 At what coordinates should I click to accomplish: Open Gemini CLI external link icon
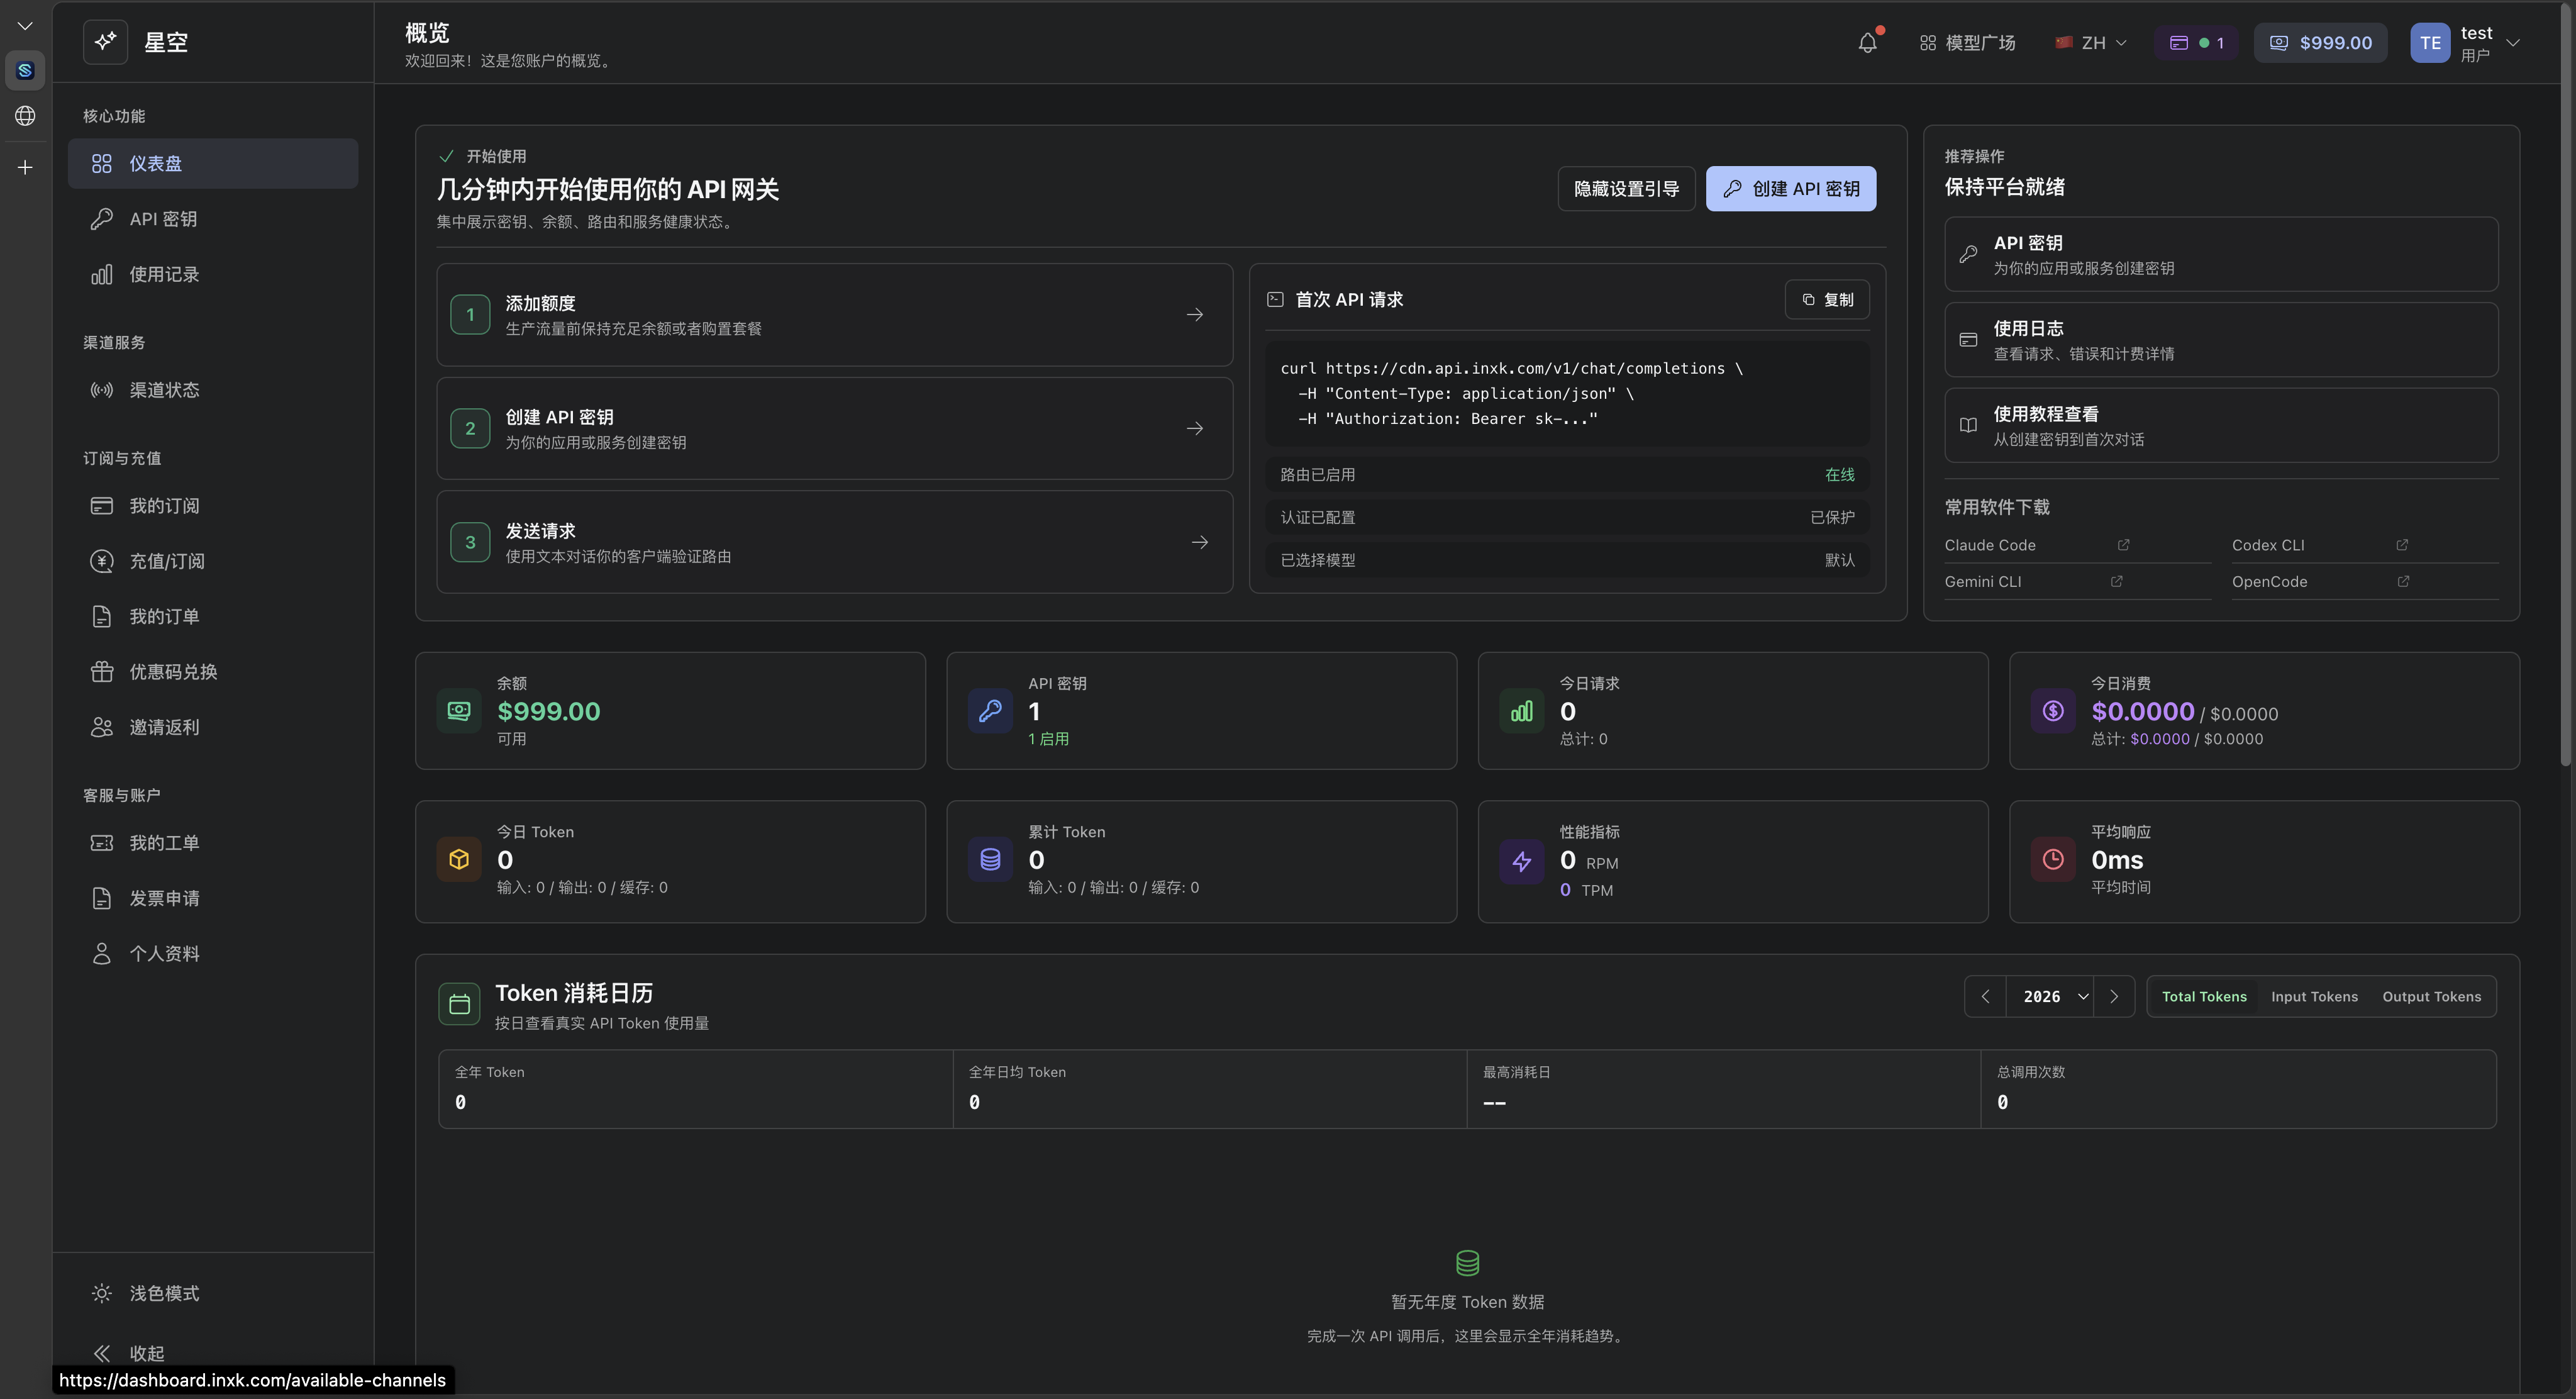[x=2116, y=581]
